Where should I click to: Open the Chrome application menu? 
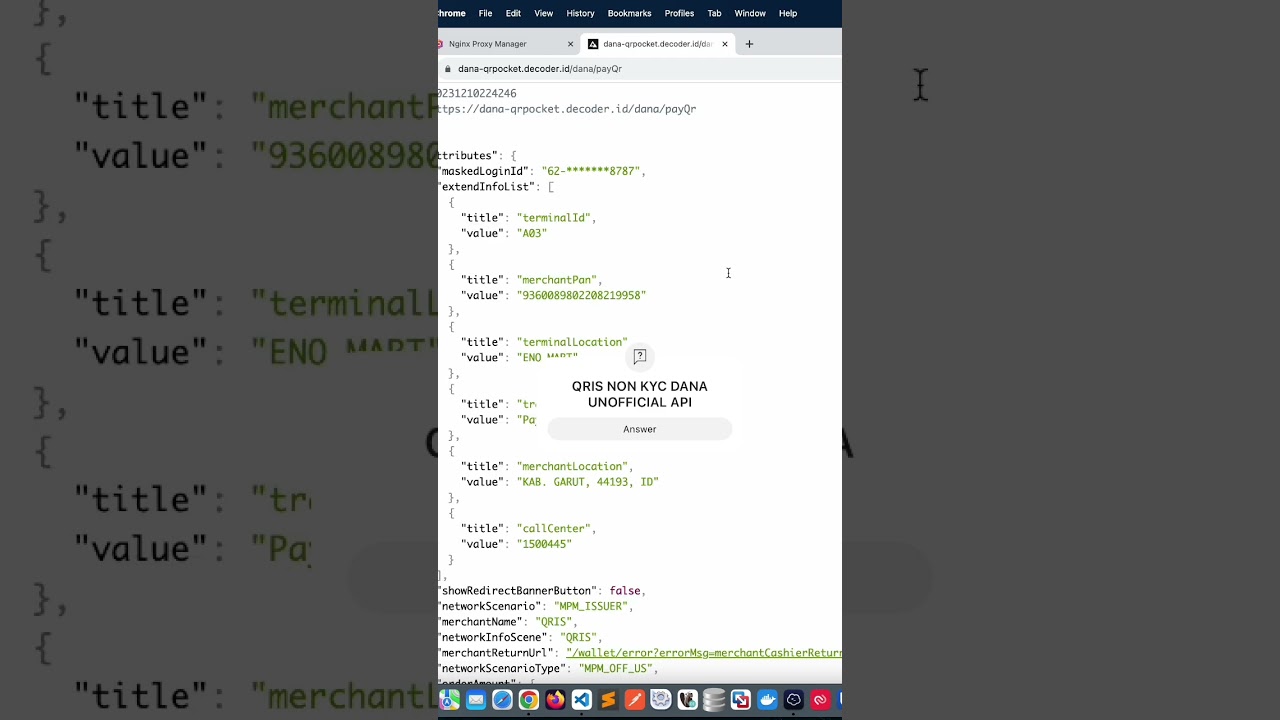click(452, 13)
